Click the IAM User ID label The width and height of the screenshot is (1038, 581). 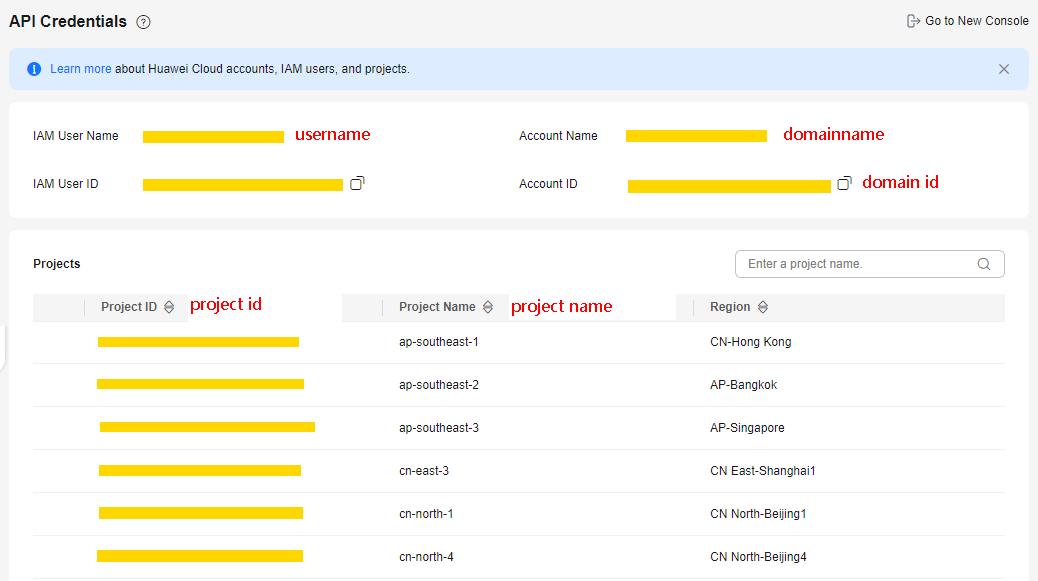[66, 184]
